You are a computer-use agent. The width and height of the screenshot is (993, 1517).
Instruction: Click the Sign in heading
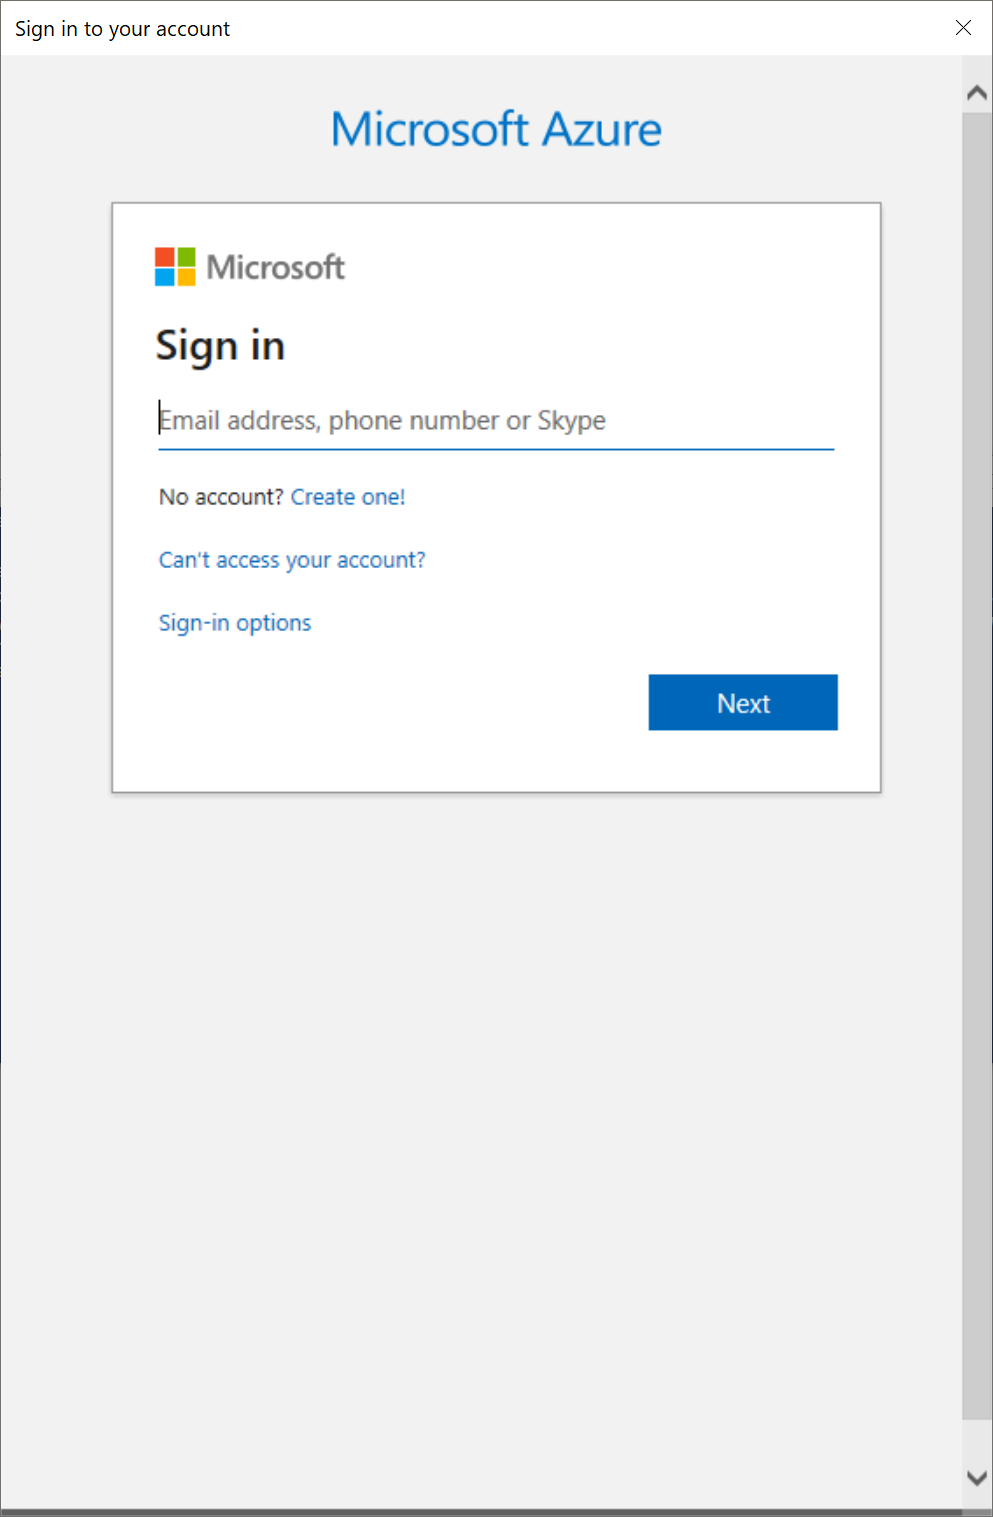coord(220,346)
